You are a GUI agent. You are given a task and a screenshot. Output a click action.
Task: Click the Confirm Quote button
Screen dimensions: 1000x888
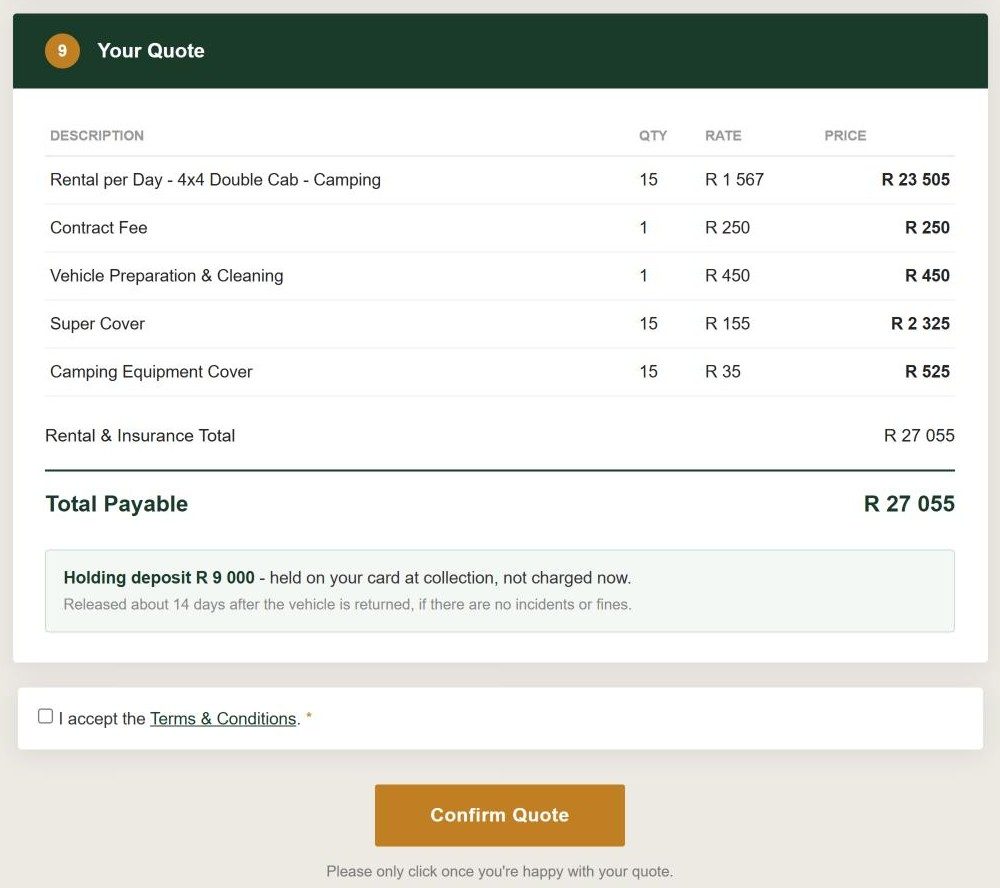tap(499, 815)
